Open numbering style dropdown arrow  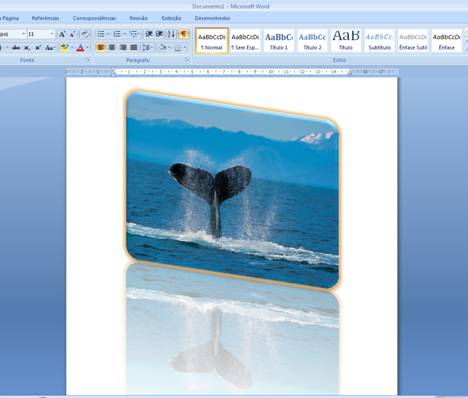pyautogui.click(x=124, y=34)
